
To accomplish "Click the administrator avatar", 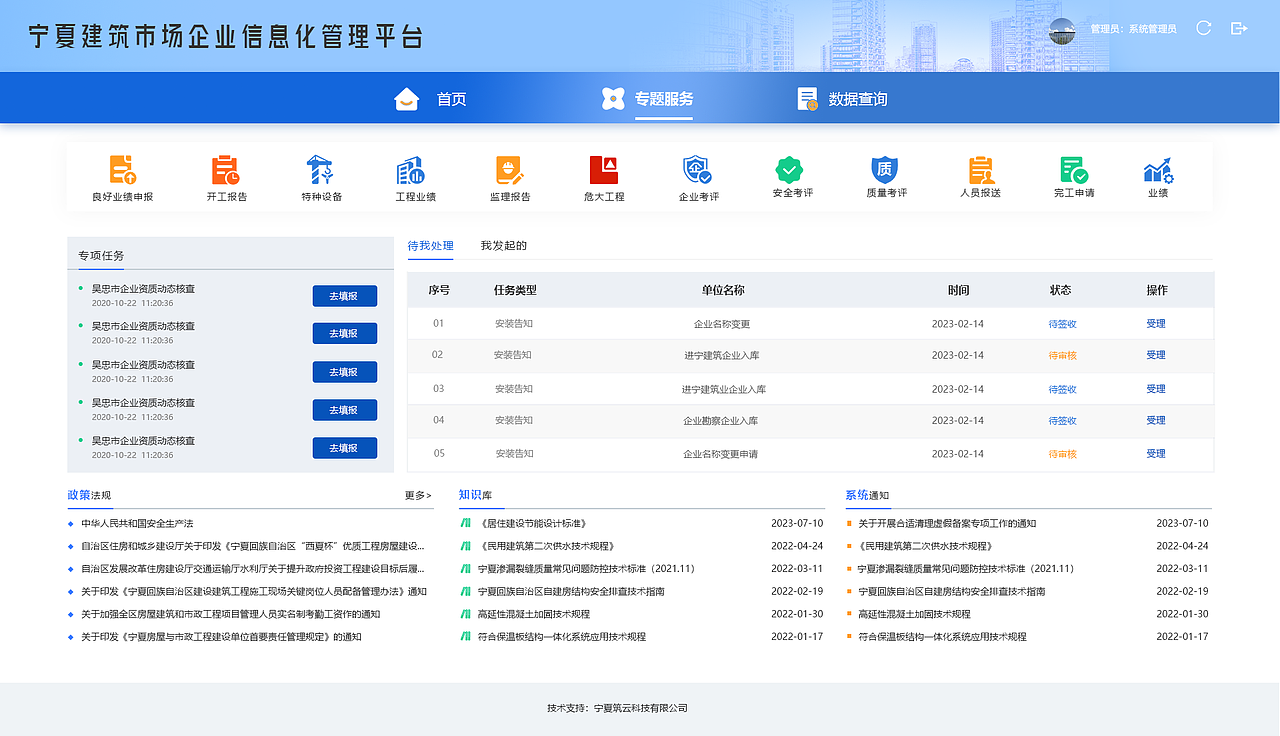I will (1062, 30).
